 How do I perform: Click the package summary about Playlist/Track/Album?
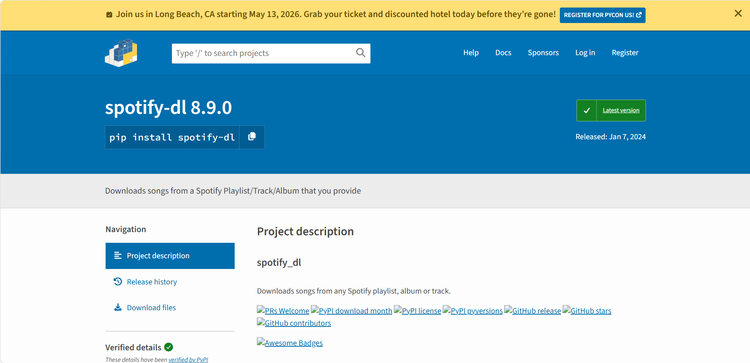pyautogui.click(x=233, y=191)
